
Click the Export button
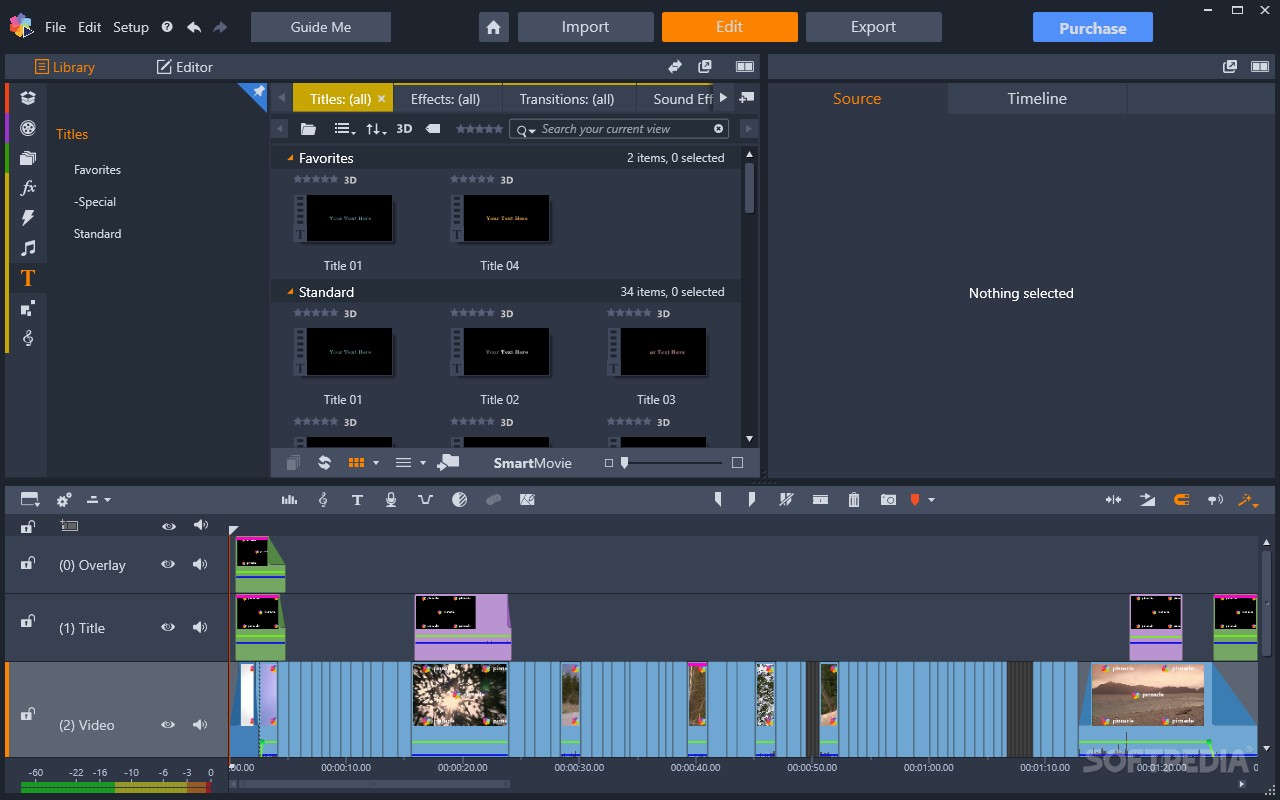873,27
